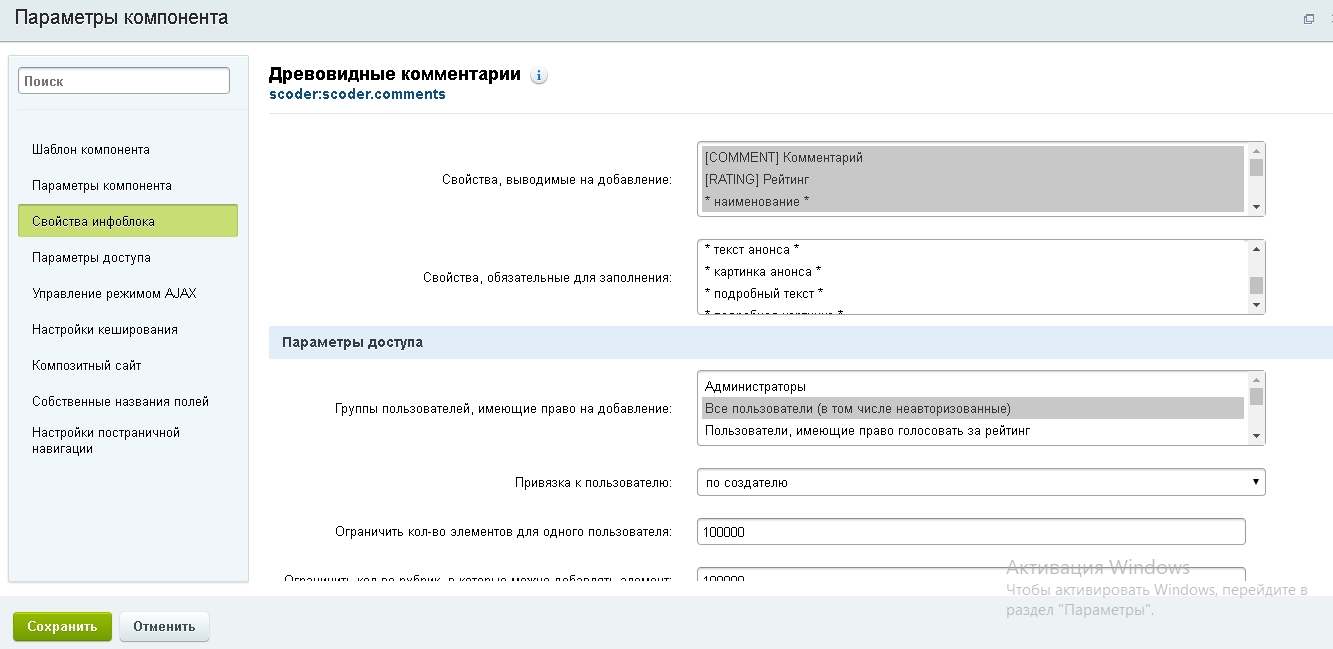Click the info icon beside Древовидные комментарии
The image size is (1333, 649).
point(539,76)
